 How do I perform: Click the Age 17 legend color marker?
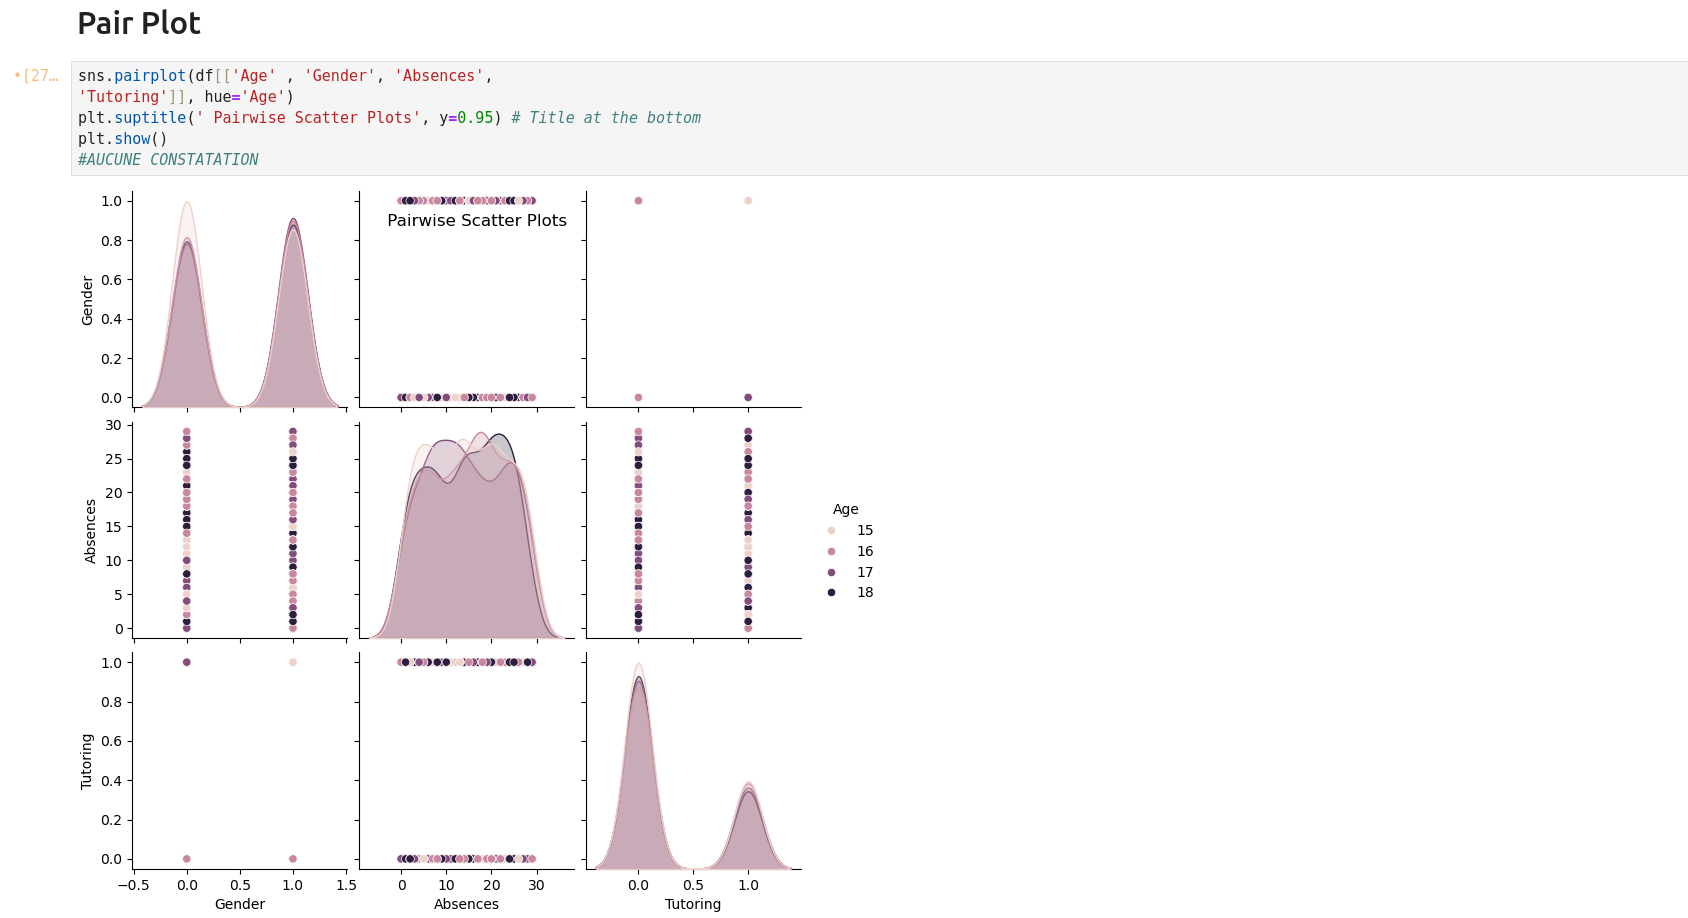tap(831, 572)
